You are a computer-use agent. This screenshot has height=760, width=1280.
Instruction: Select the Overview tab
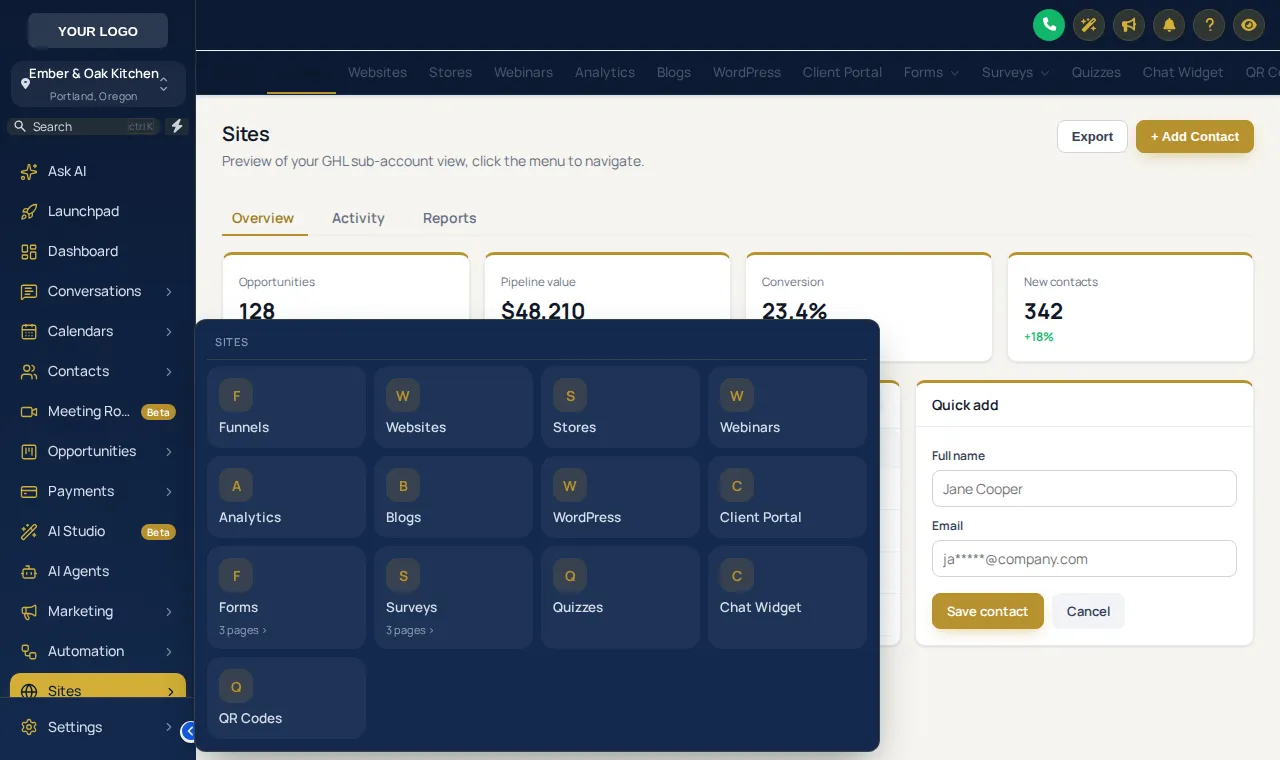pos(263,218)
